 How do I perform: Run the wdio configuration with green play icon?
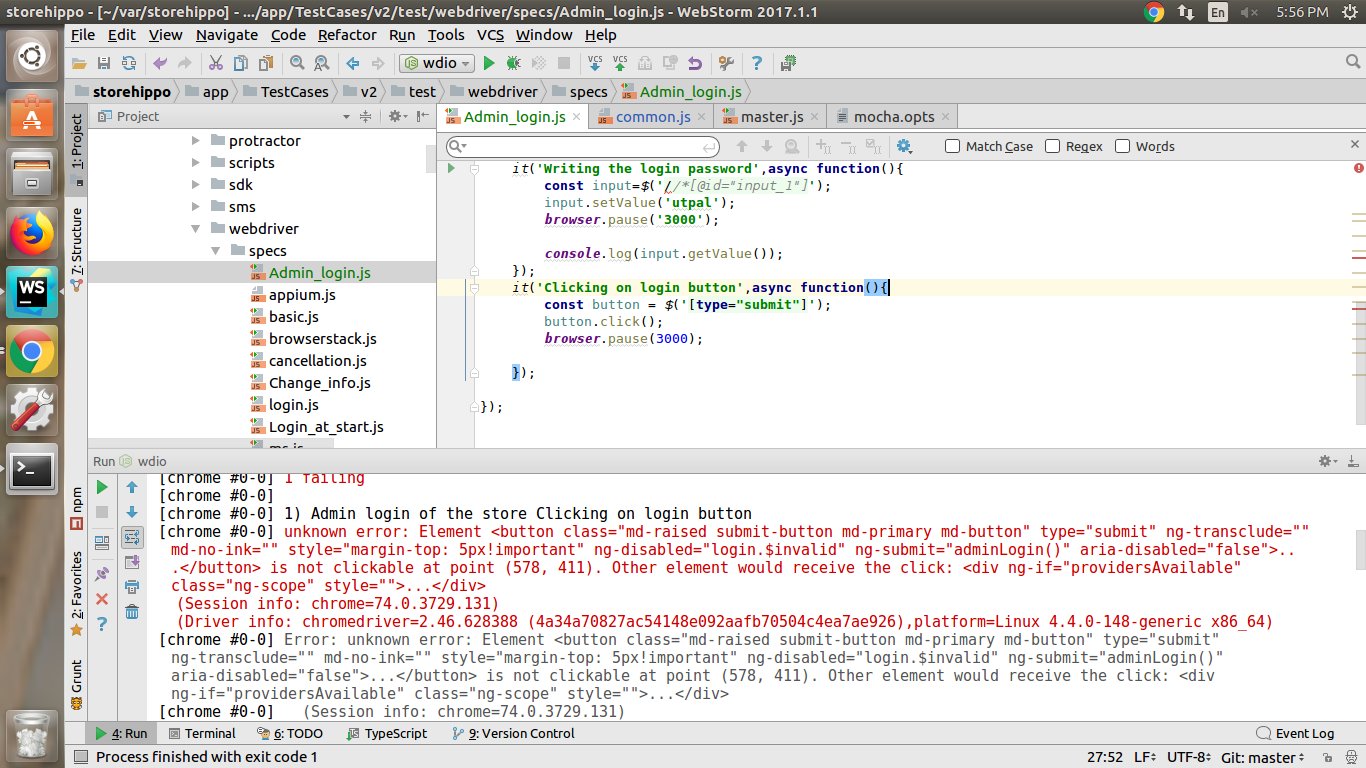(x=490, y=62)
